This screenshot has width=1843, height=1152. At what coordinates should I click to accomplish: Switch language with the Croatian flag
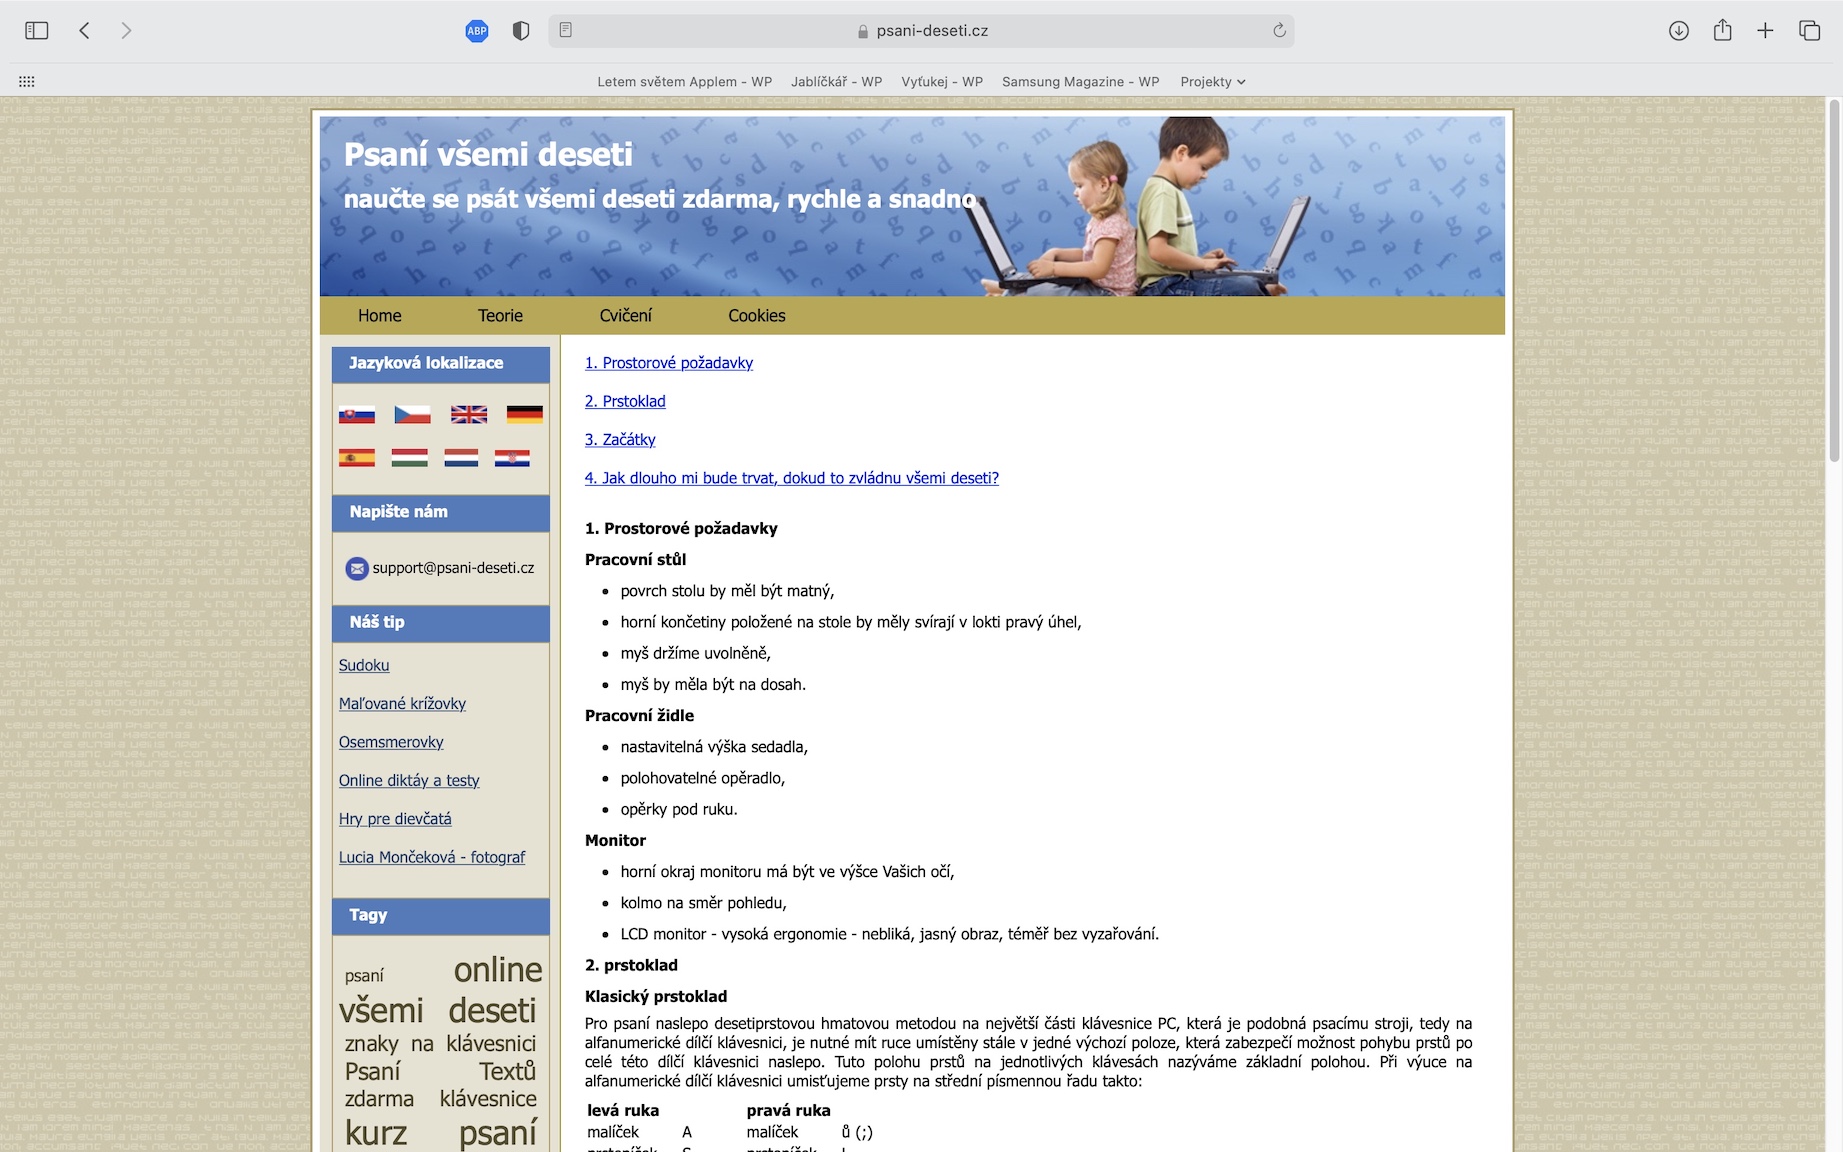point(512,458)
